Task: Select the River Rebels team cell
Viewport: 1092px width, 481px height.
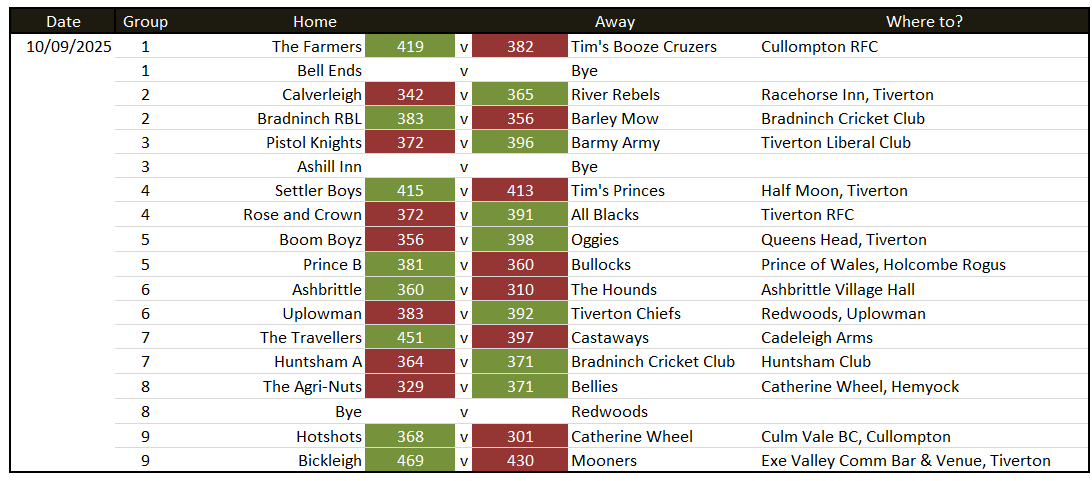Action: (615, 95)
